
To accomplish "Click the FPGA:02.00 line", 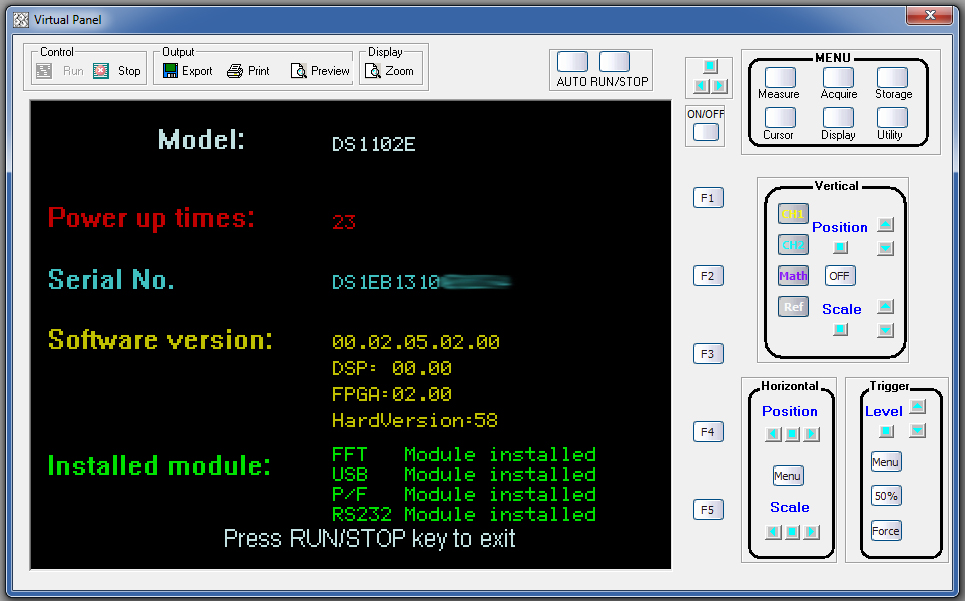I will click(392, 394).
